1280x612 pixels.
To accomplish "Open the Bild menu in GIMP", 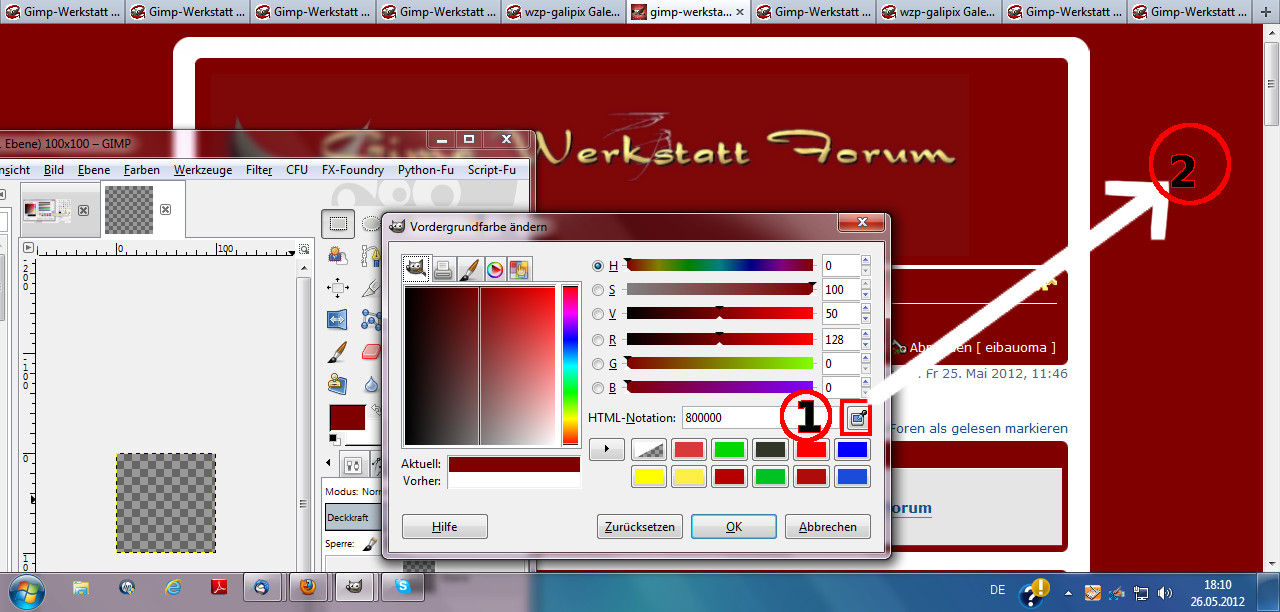I will 54,170.
